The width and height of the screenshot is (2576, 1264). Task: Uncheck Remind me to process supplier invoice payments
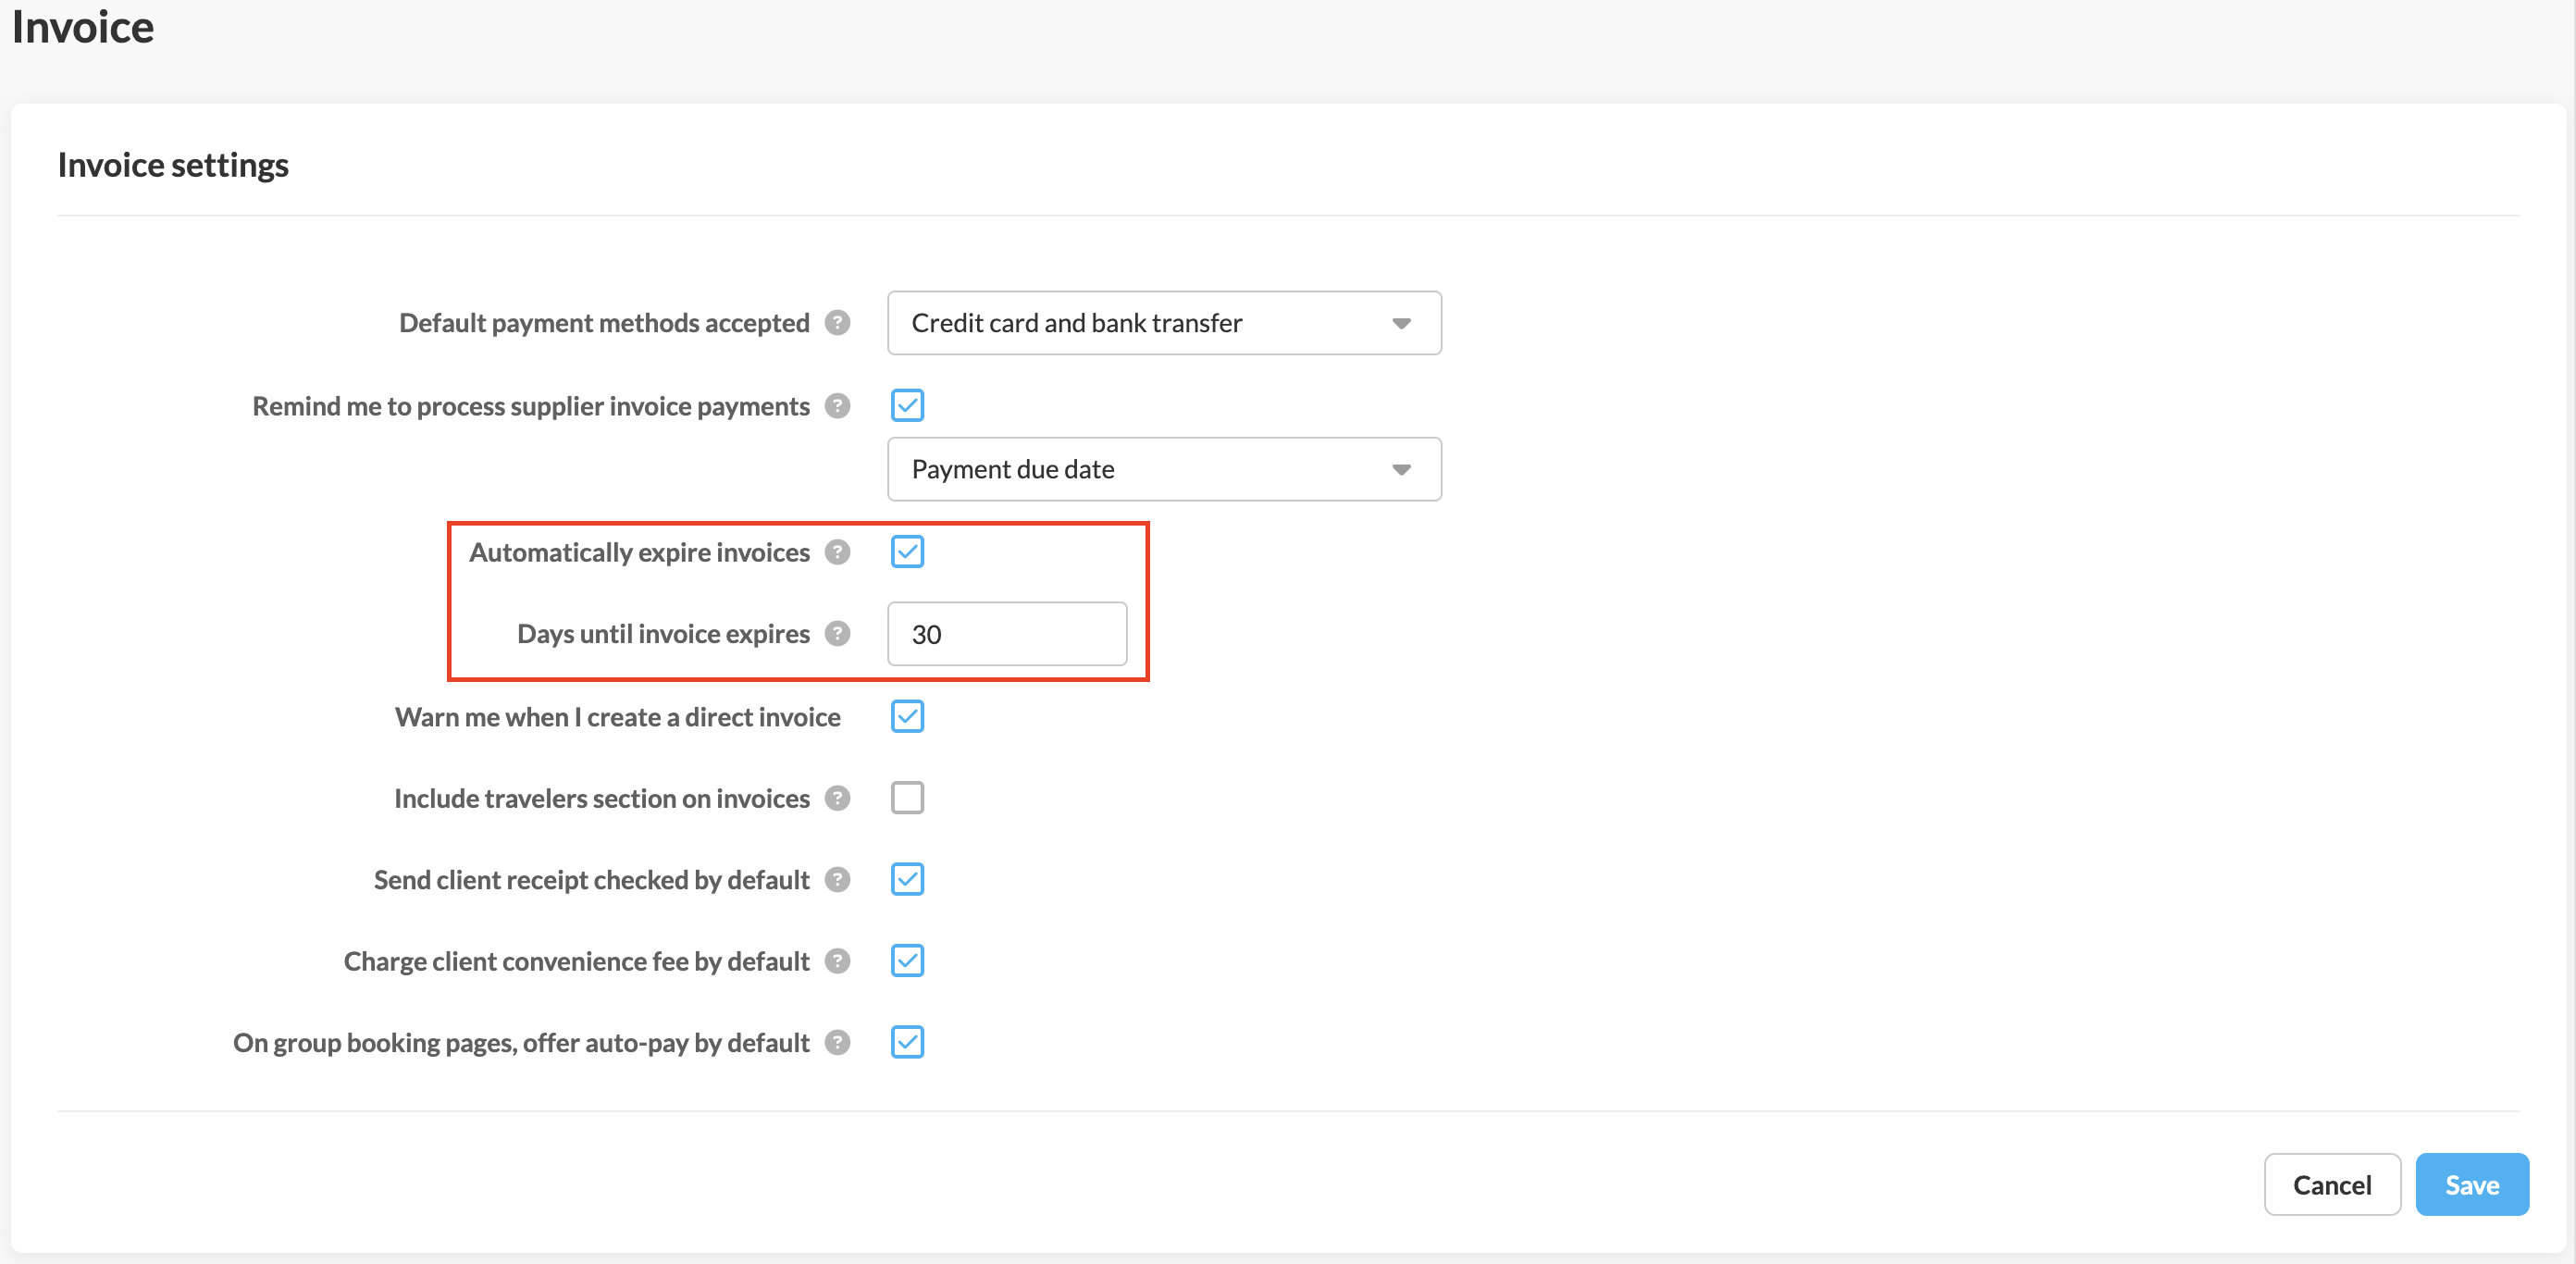tap(907, 406)
